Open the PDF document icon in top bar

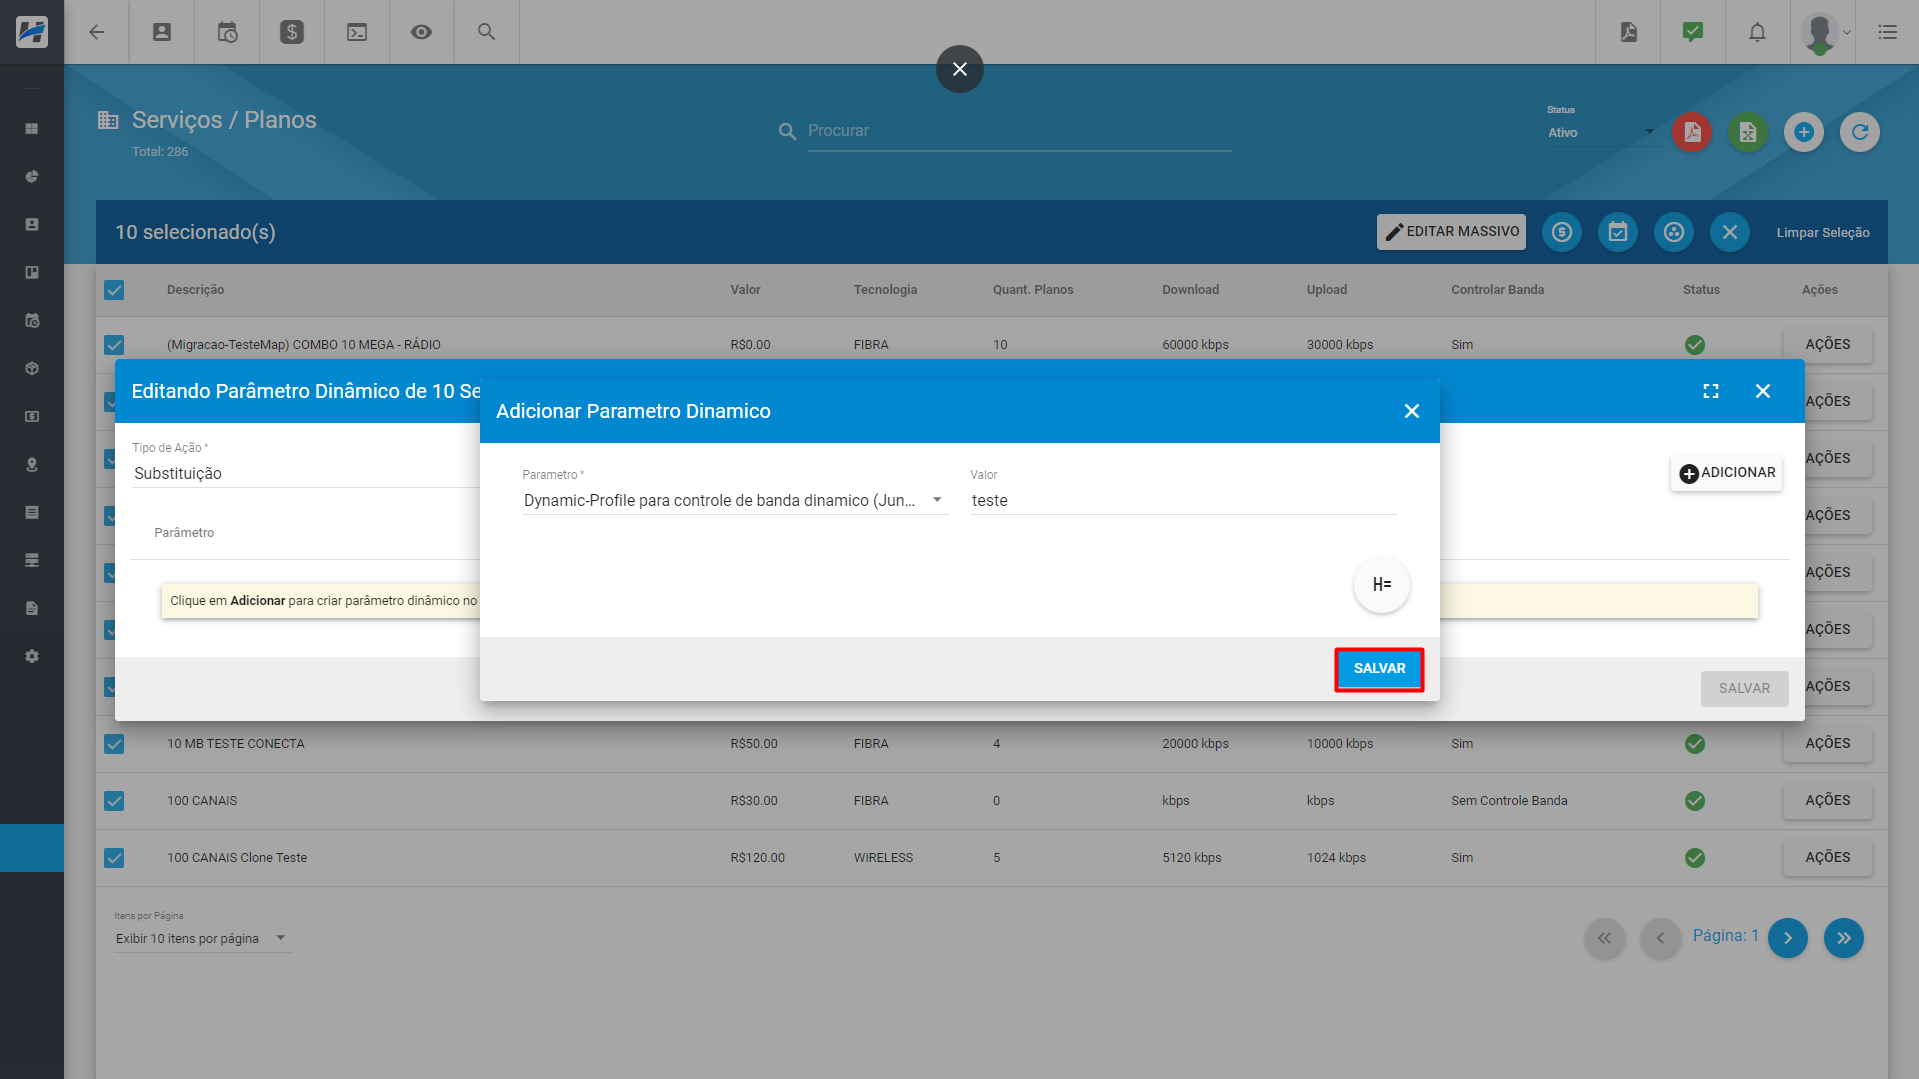(x=1629, y=32)
